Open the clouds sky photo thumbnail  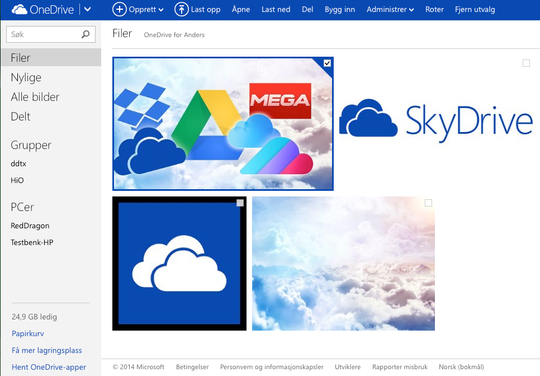coord(343,264)
